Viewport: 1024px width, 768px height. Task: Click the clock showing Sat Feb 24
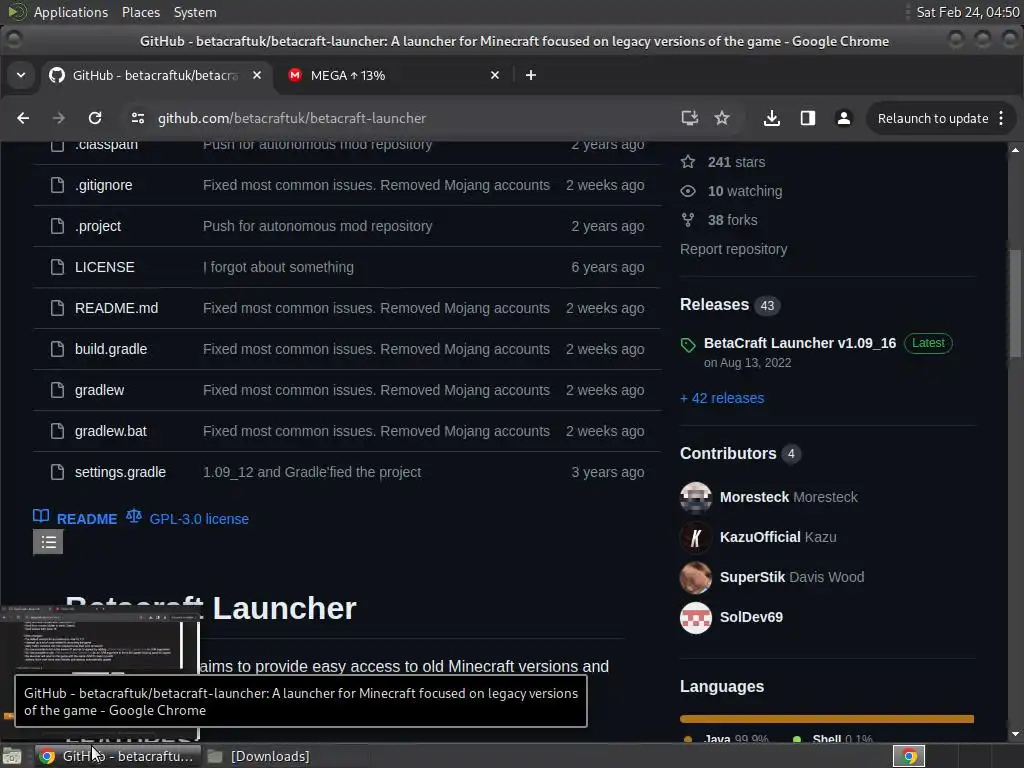click(x=967, y=12)
